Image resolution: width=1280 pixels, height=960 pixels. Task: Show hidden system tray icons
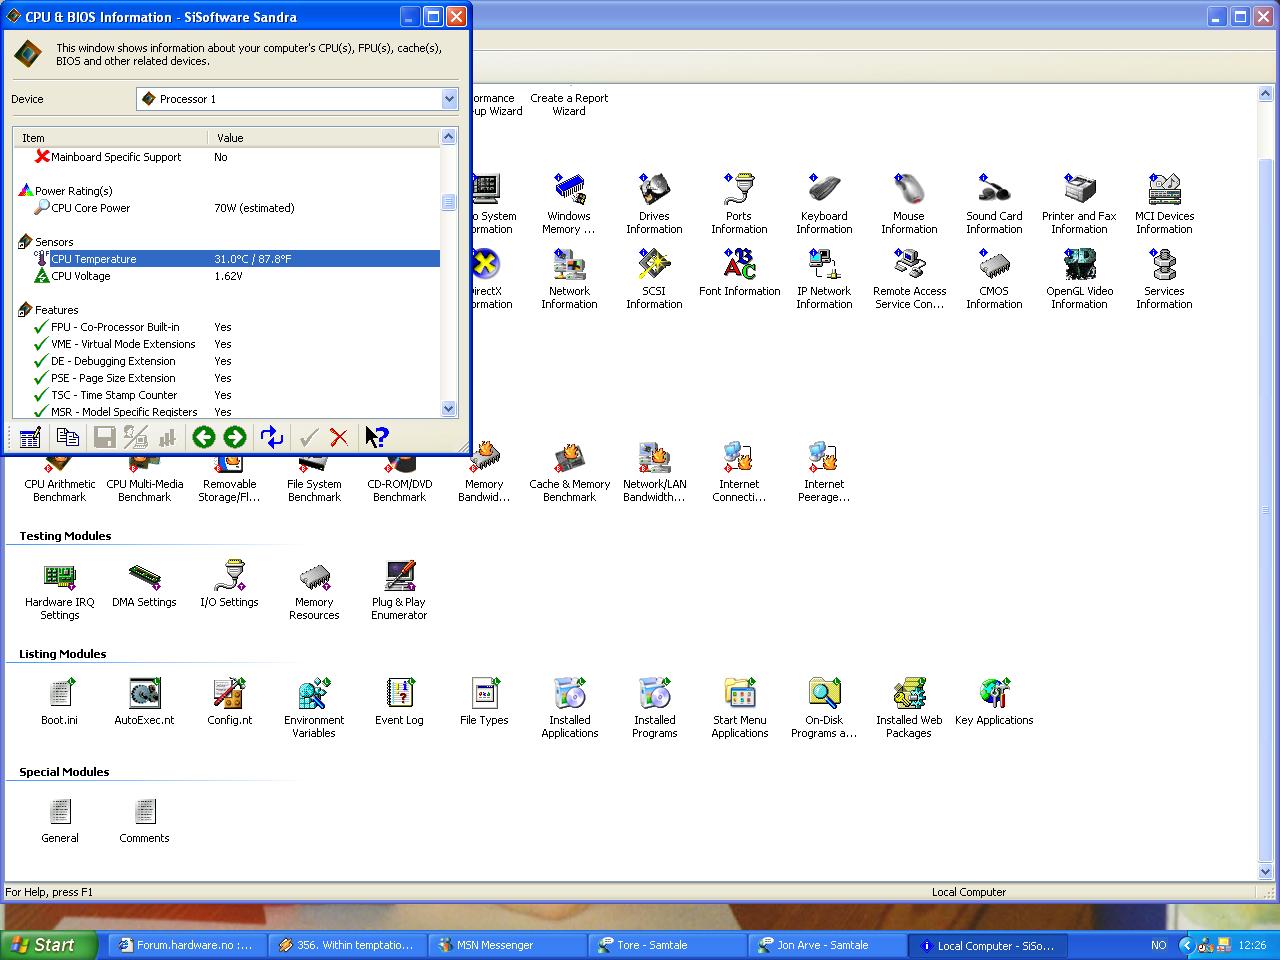[x=1186, y=945]
